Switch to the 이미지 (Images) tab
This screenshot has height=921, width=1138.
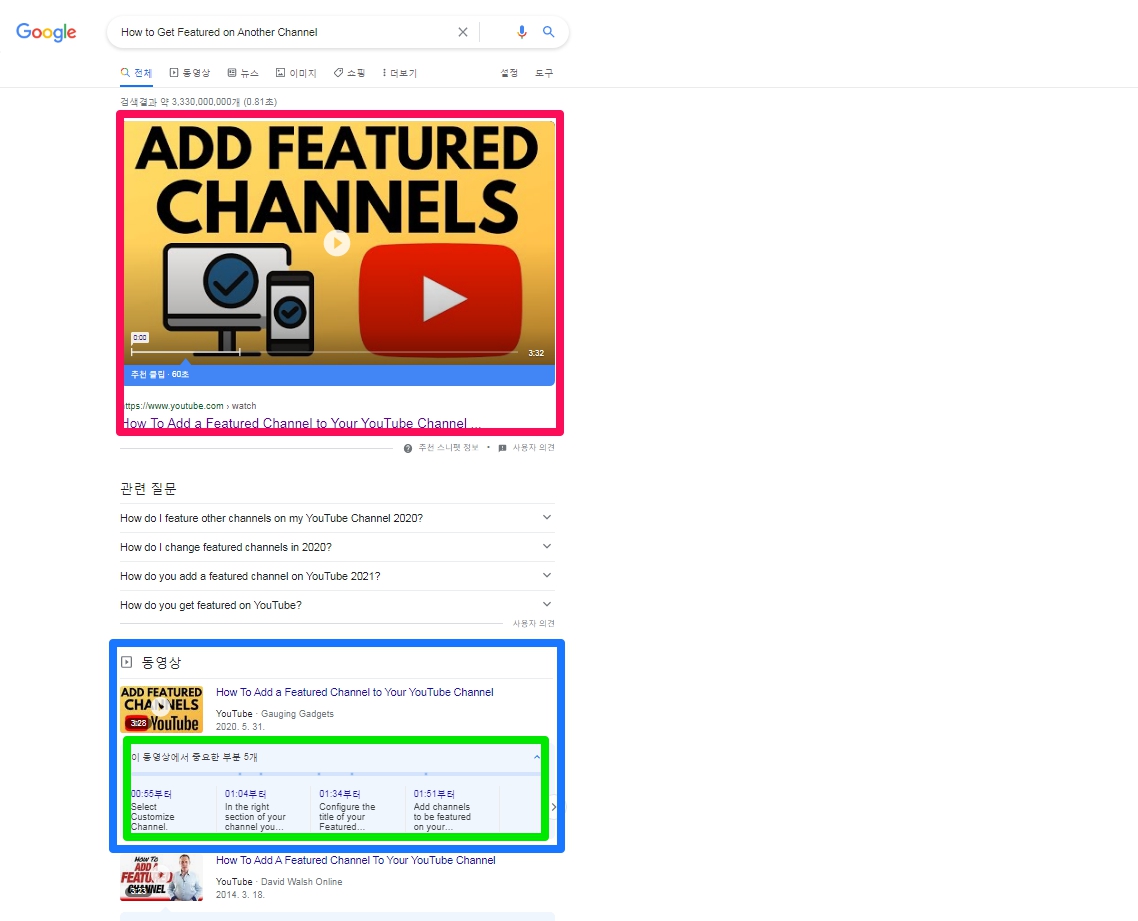tap(296, 73)
